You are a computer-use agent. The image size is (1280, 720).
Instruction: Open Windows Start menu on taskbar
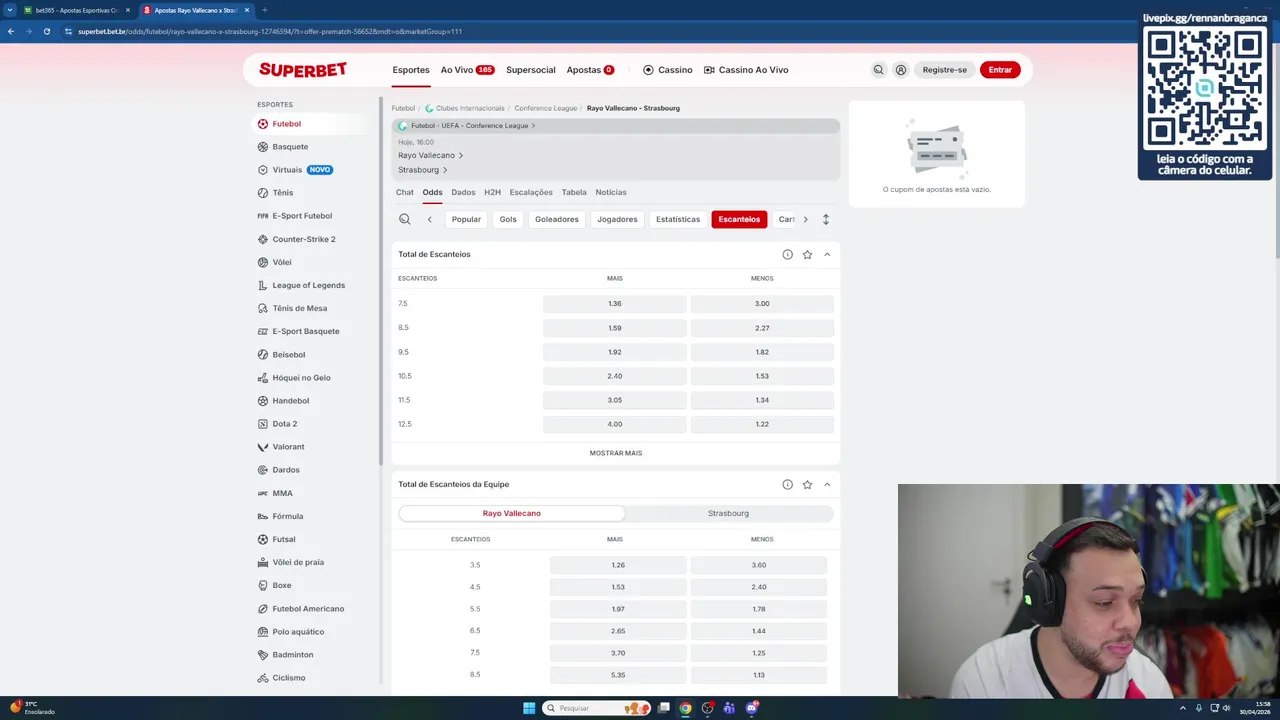point(529,708)
